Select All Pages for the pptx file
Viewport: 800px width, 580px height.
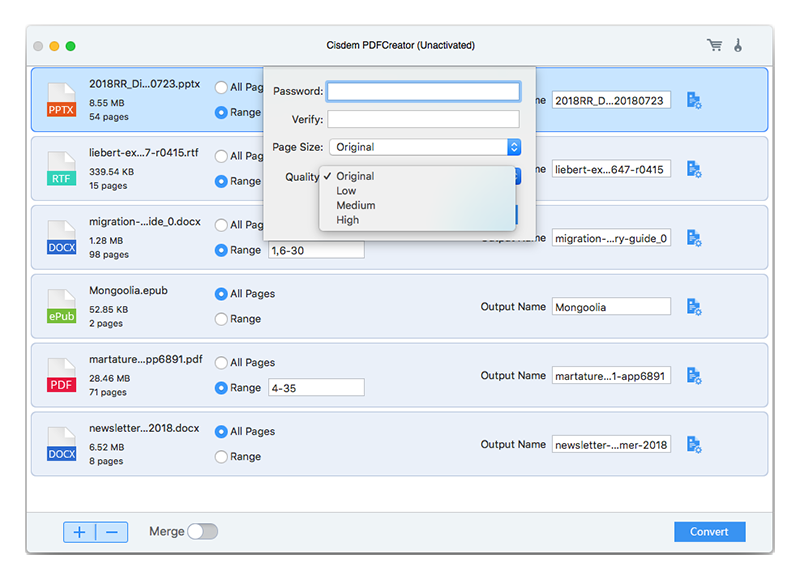click(221, 87)
